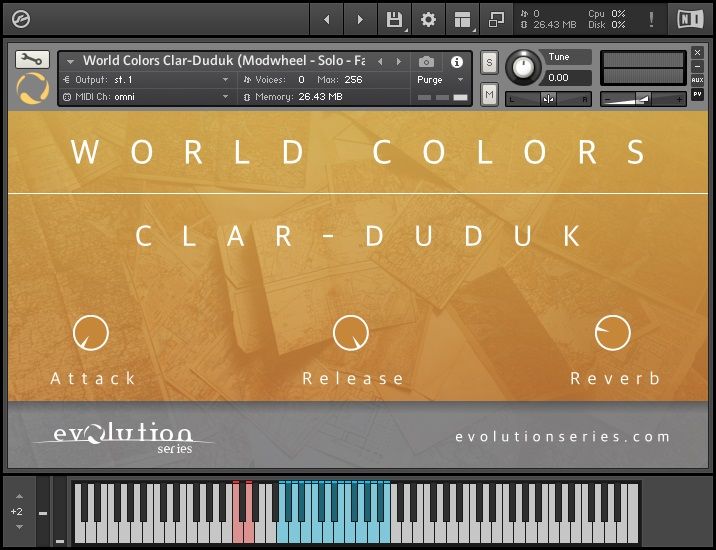This screenshot has width=716, height=550.
Task: Minimize instrument header with minus button
Action: pos(697,67)
